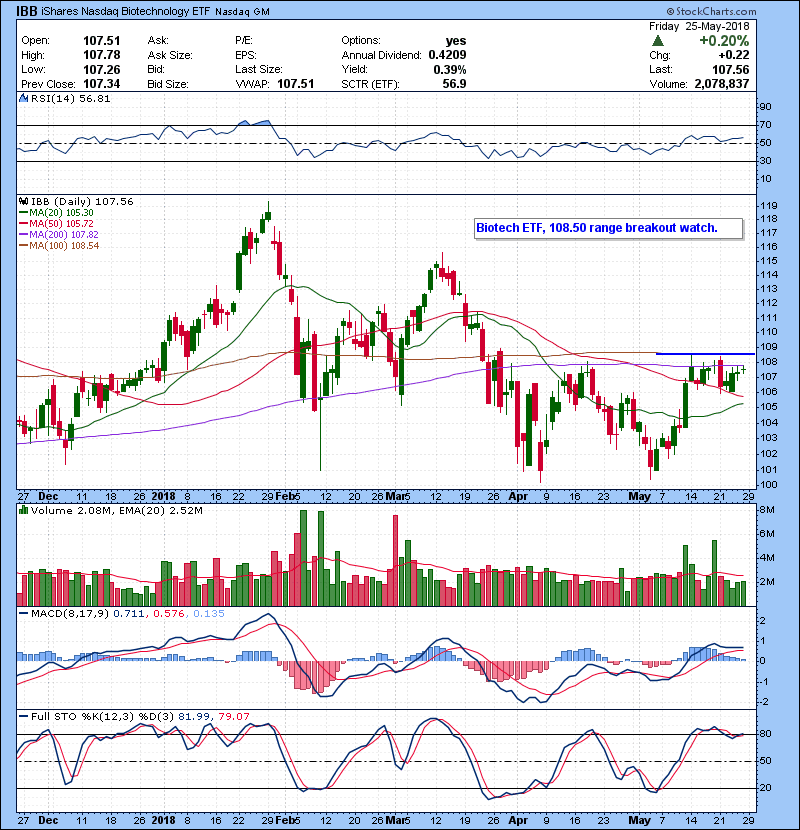Click the Chg value +0.22
Viewport: 800px width, 830px height.
pyautogui.click(x=734, y=55)
